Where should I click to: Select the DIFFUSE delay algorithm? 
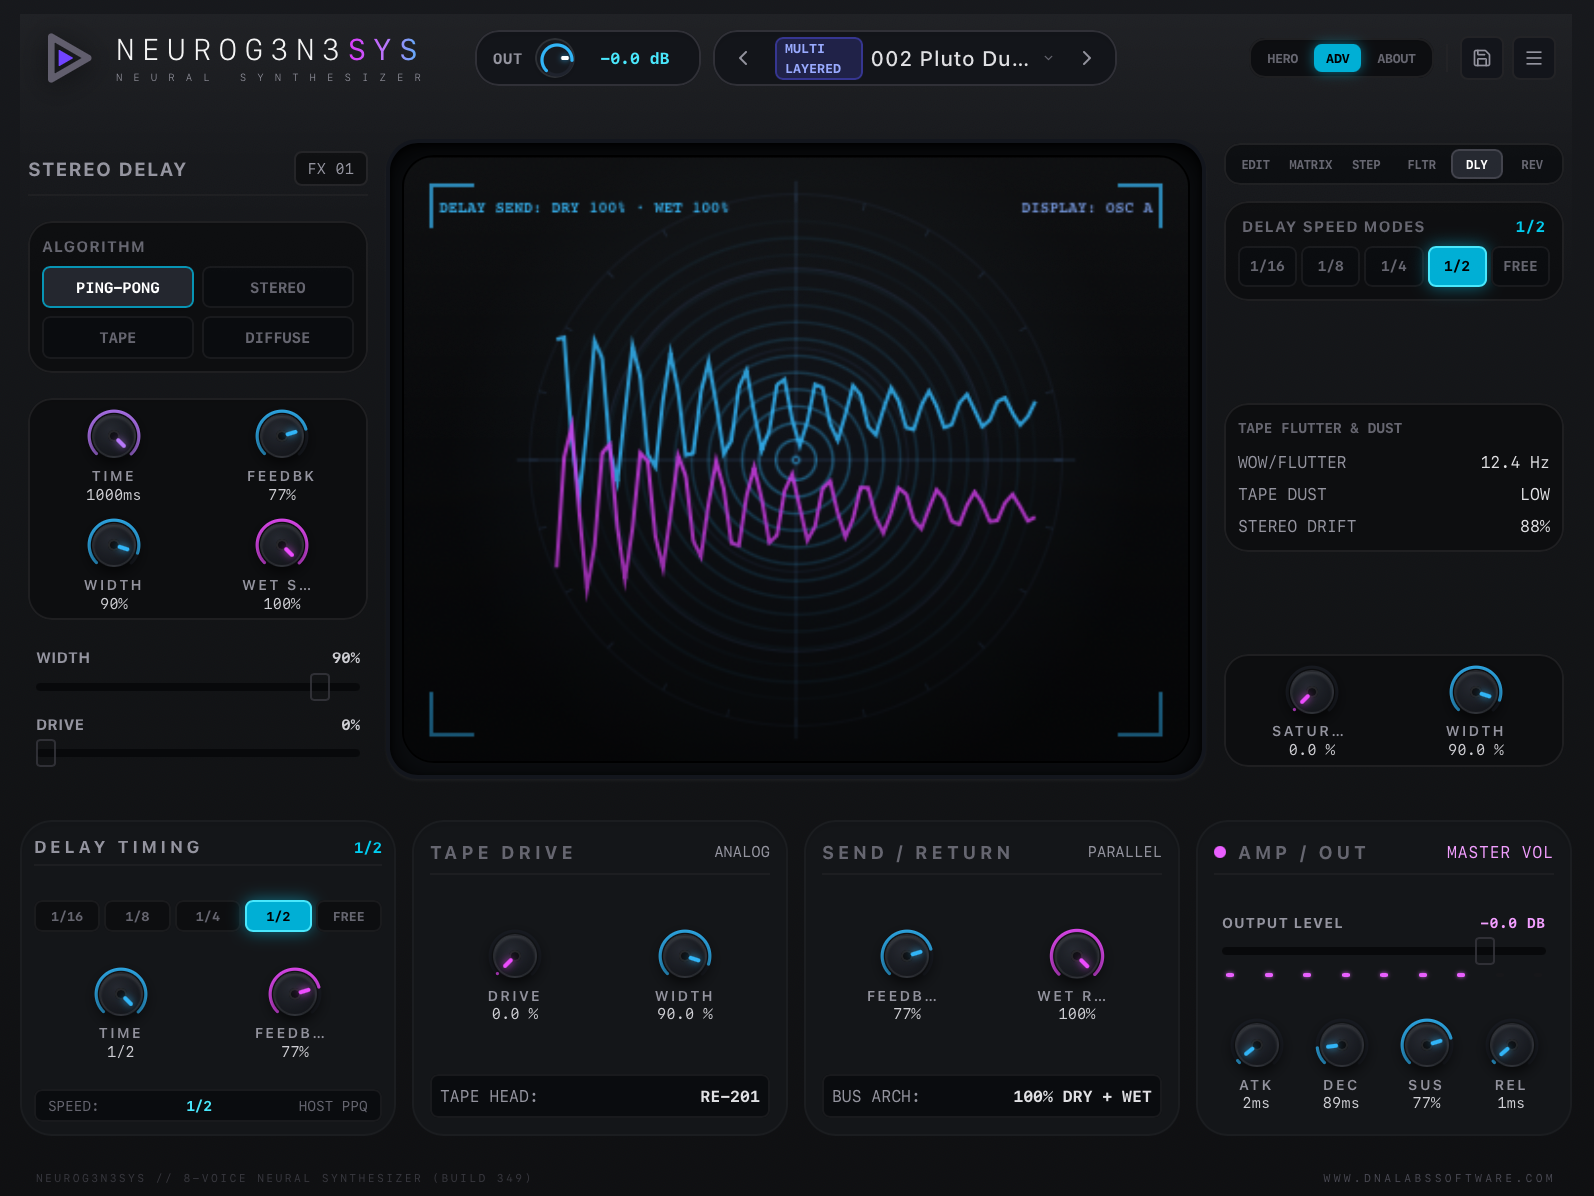click(x=278, y=338)
